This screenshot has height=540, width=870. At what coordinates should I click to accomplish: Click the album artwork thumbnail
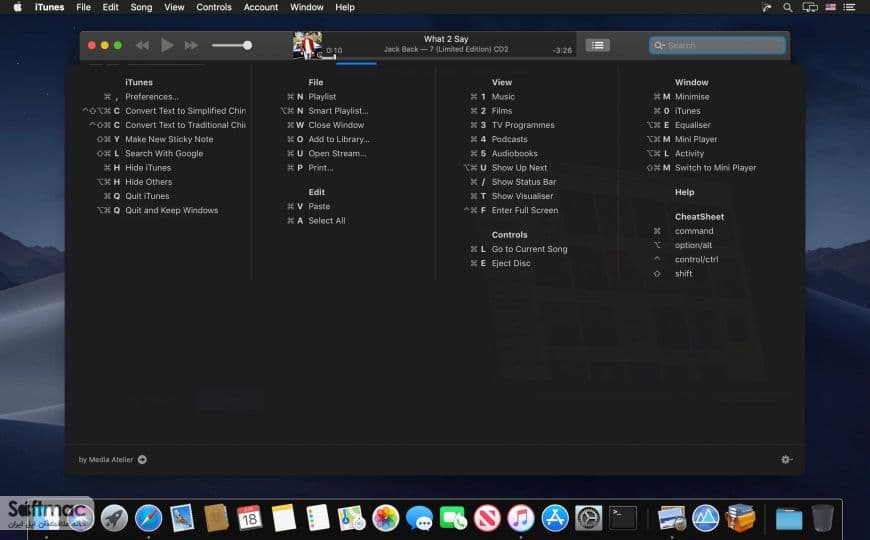[x=307, y=46]
